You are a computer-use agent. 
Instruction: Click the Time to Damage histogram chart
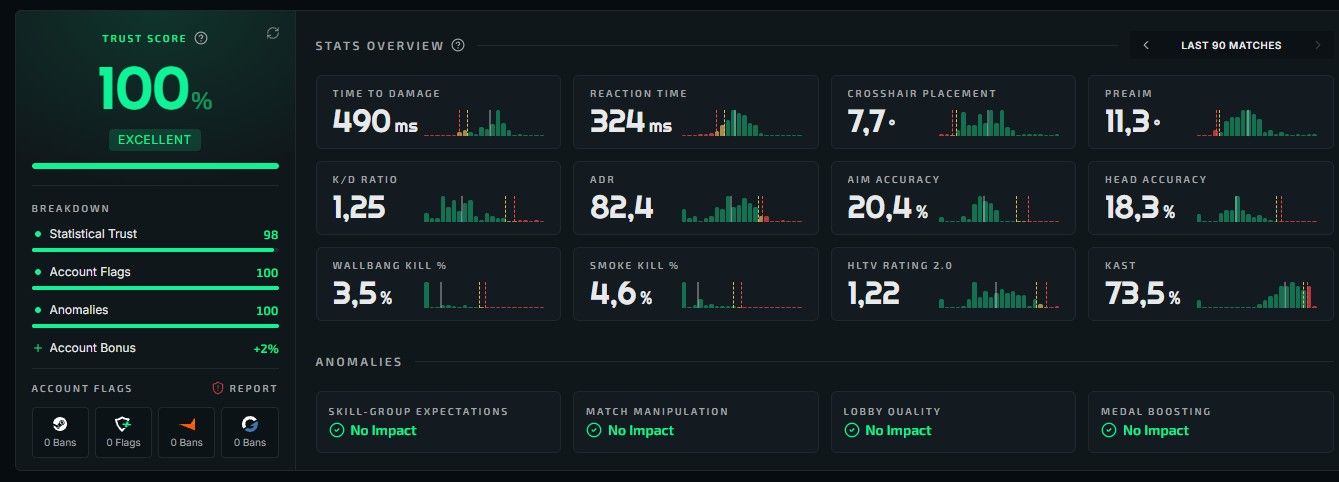484,122
